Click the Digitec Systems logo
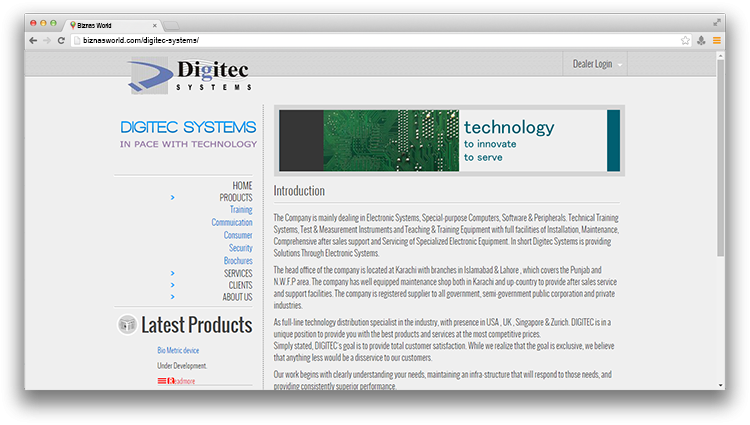This screenshot has width=750, height=425. coord(189,75)
